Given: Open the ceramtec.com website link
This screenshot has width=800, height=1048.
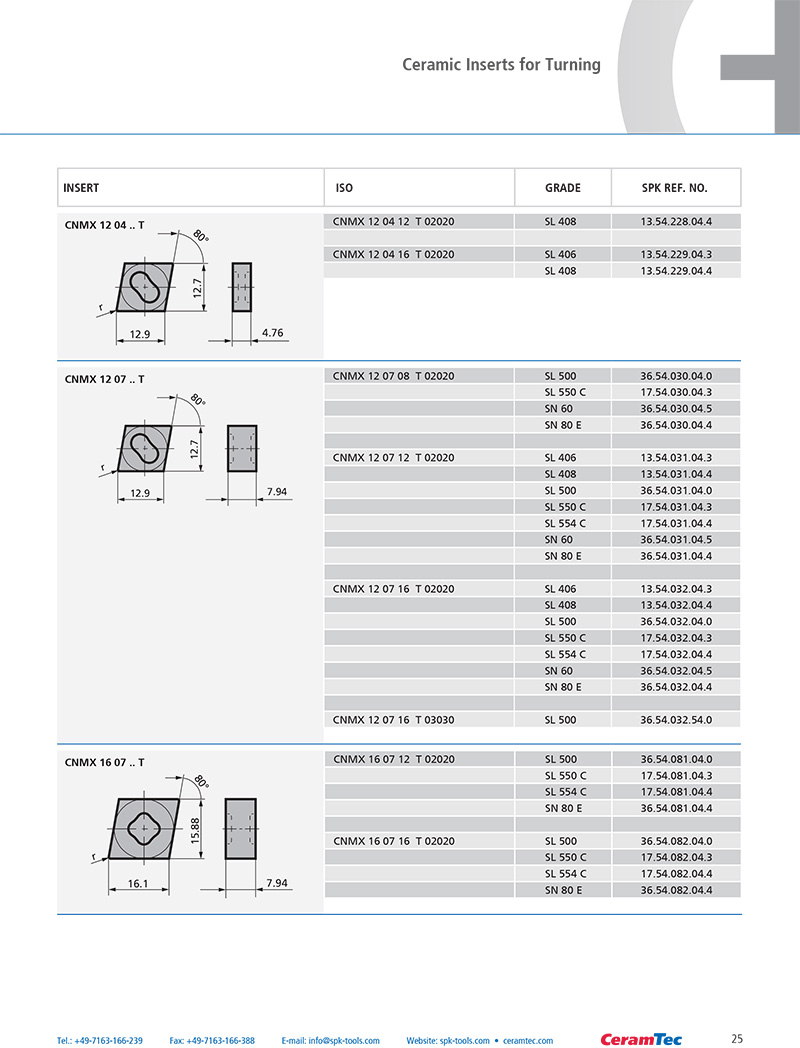Looking at the screenshot, I should (528, 1041).
